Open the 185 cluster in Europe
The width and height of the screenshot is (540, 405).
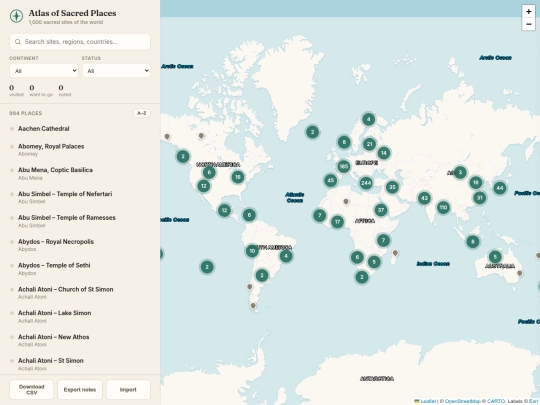(x=343, y=167)
